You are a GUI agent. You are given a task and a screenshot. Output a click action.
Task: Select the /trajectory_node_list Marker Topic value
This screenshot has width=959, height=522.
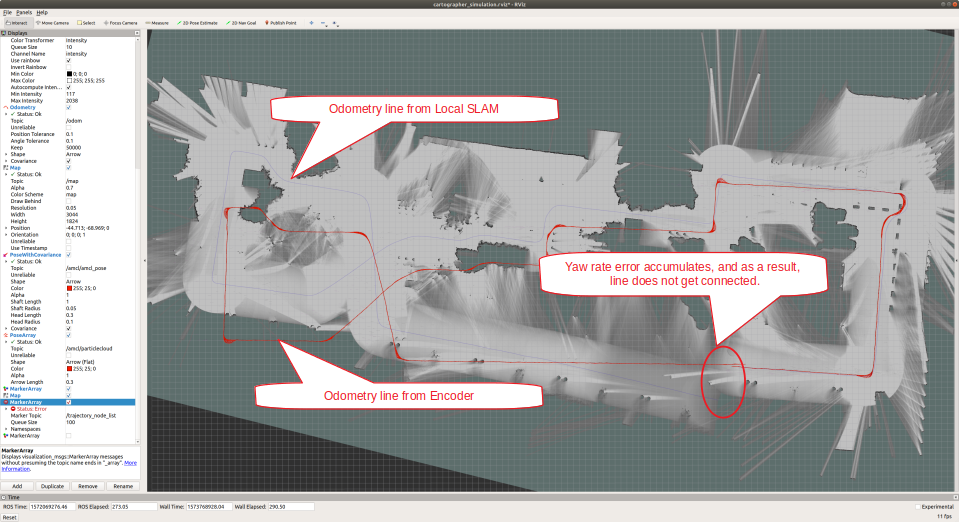[91, 416]
